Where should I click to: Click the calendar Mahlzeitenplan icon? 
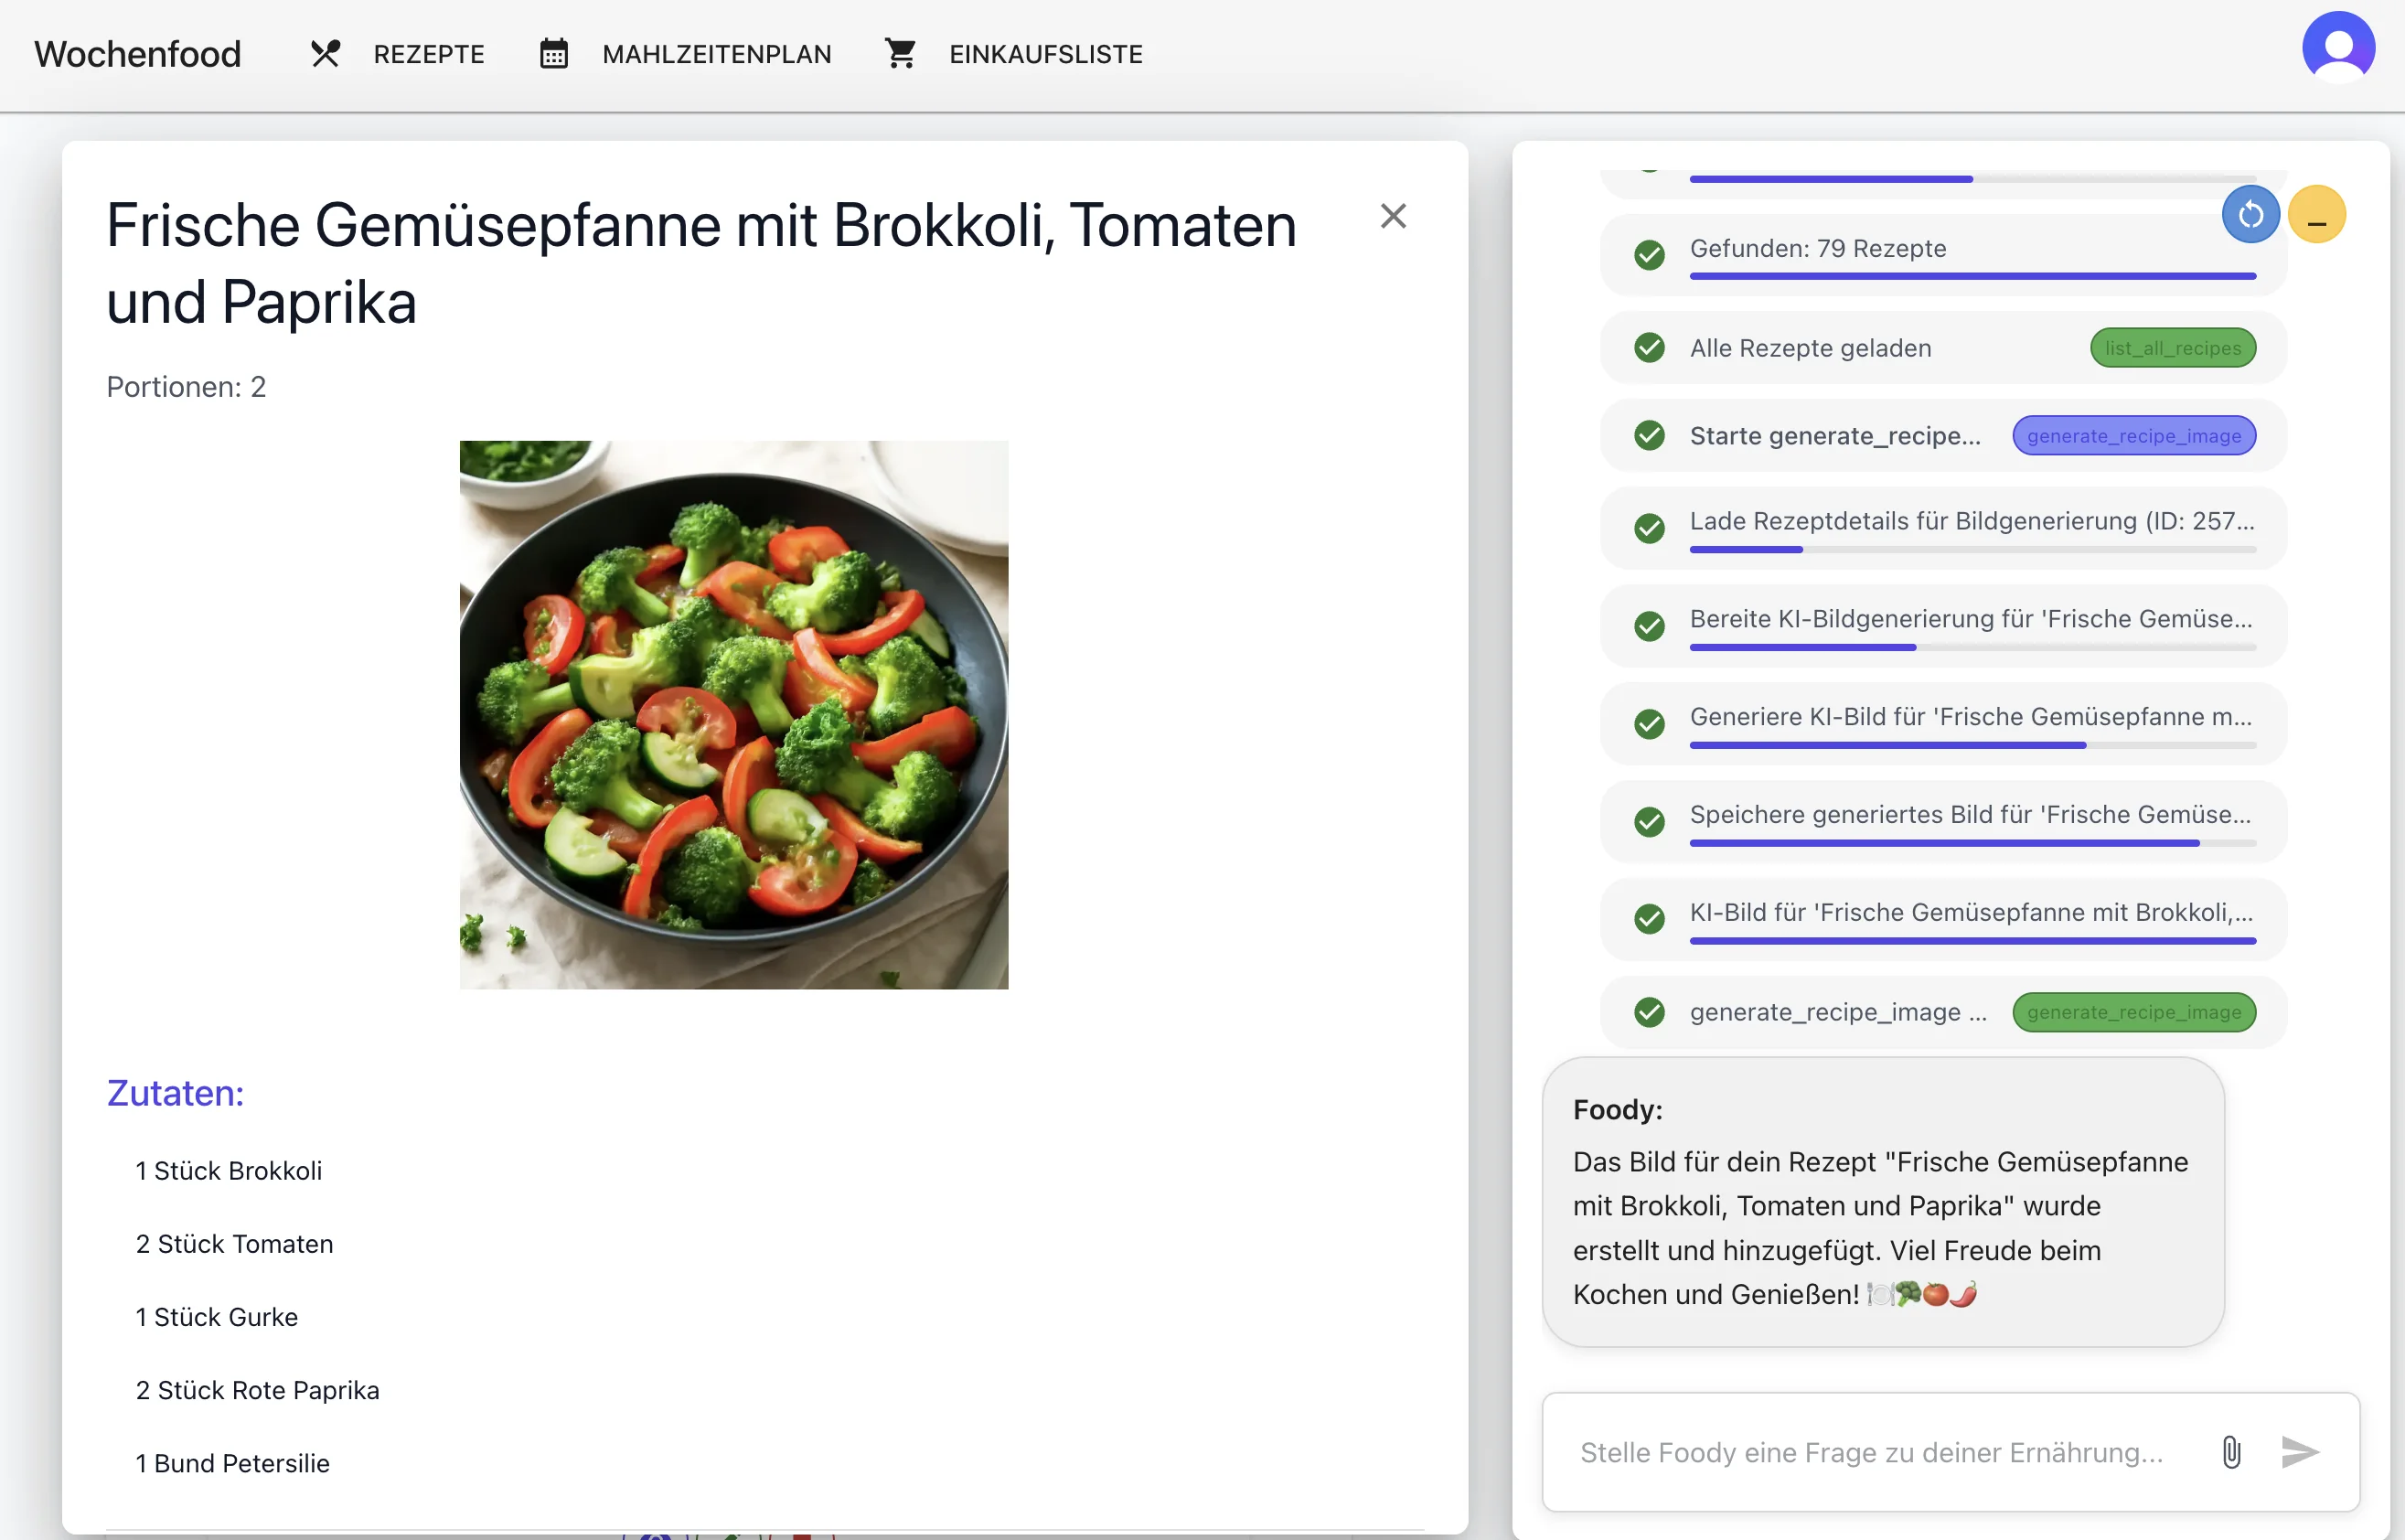pos(554,54)
